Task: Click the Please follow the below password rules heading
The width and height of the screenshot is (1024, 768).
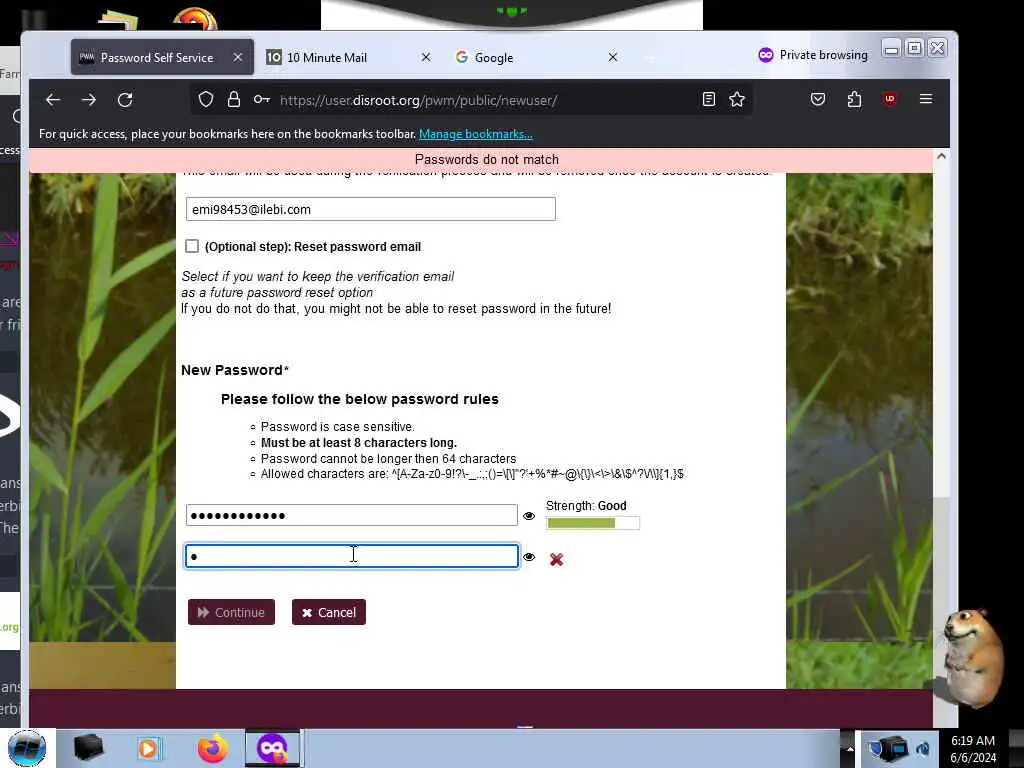Action: [x=359, y=399]
